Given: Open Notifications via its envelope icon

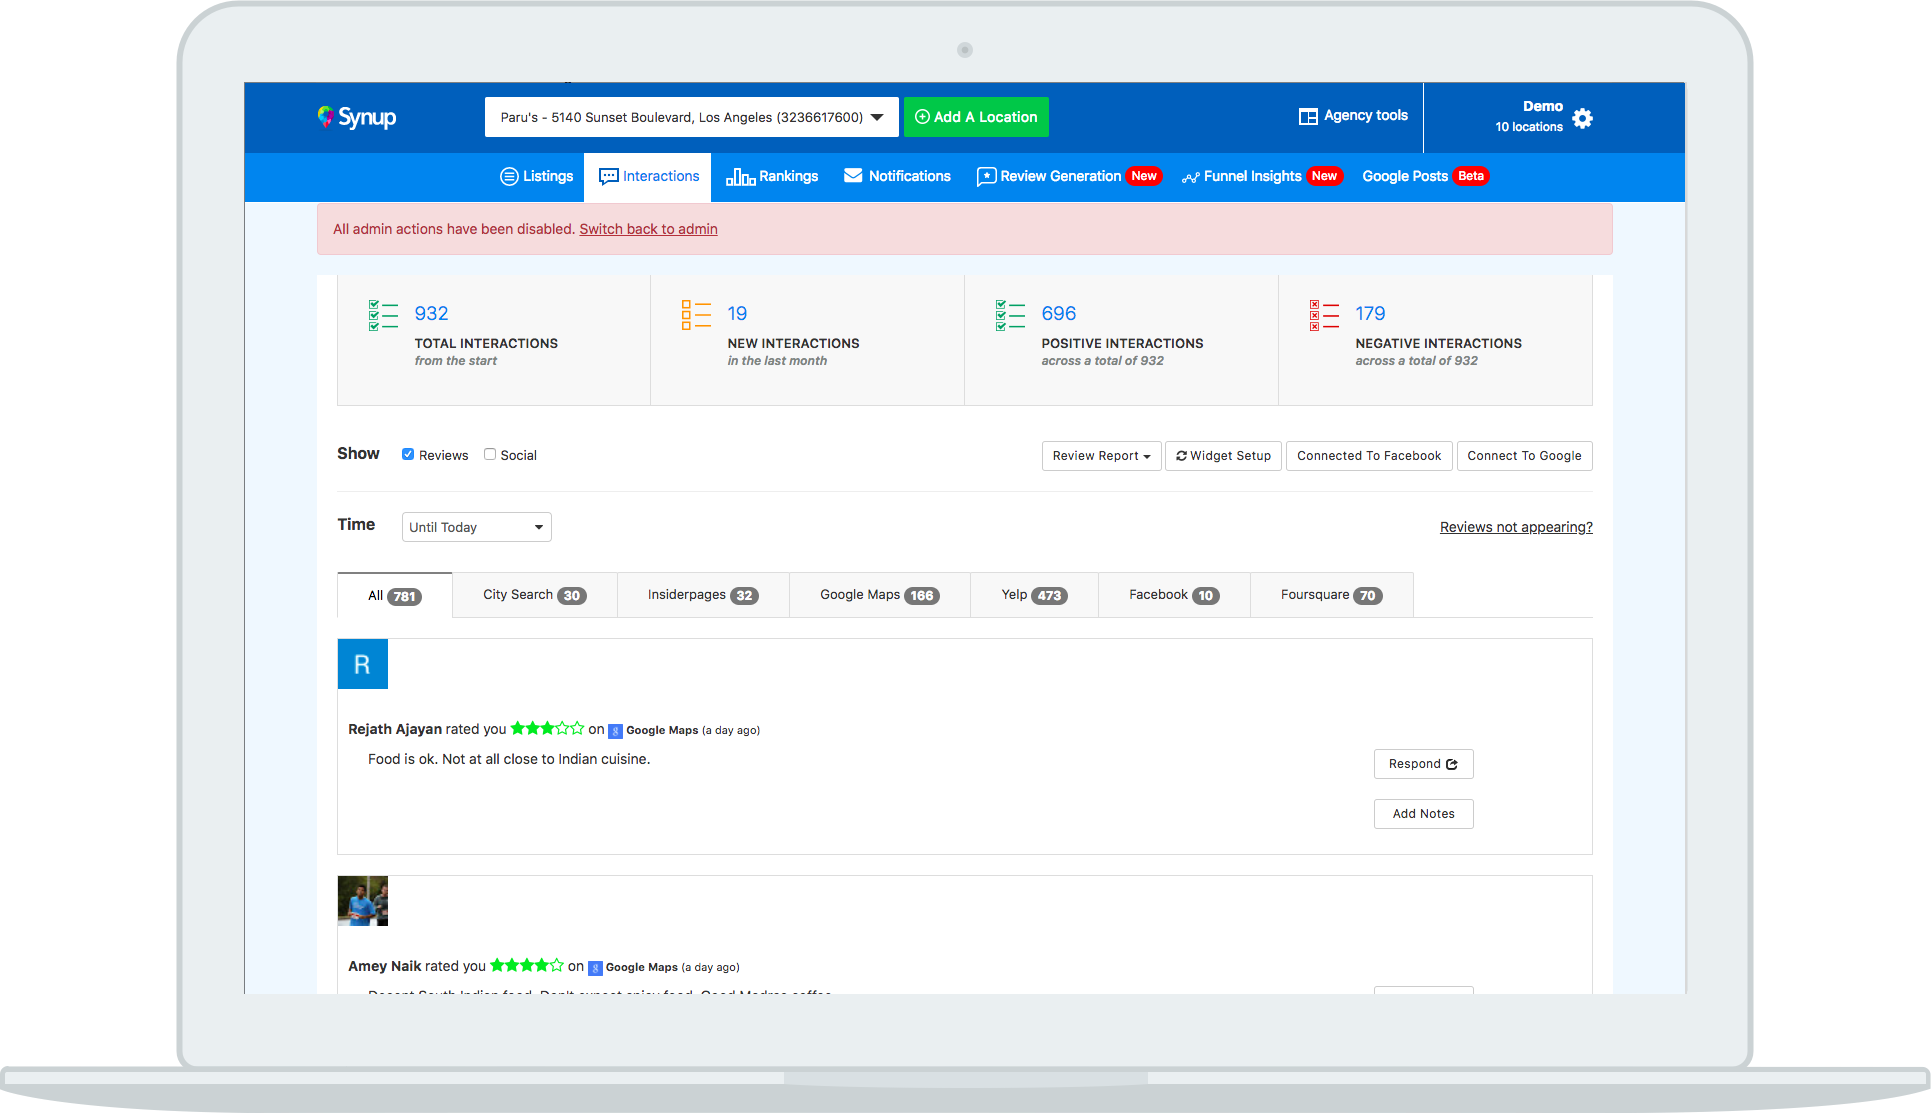Looking at the screenshot, I should (853, 176).
